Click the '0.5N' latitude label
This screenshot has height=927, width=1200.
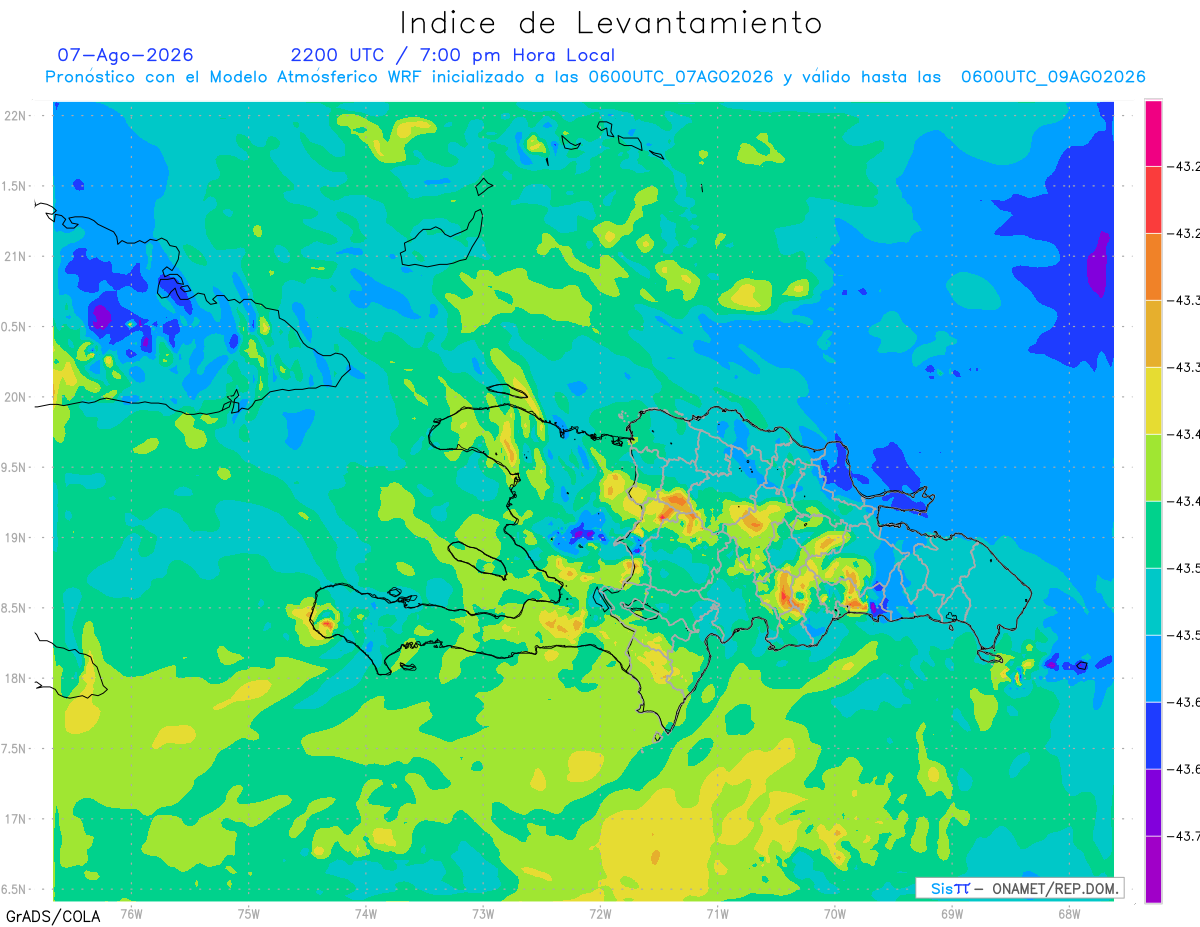[15, 327]
